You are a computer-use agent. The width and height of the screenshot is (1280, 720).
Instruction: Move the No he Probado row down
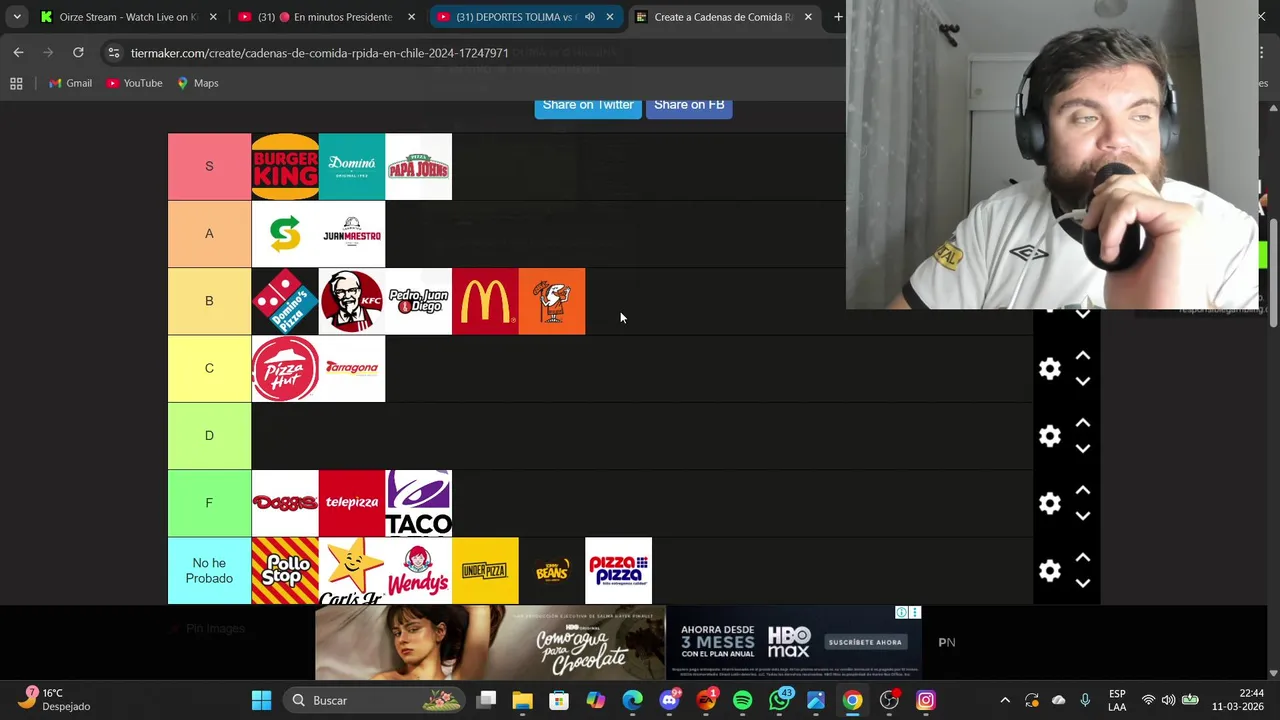[1082, 582]
